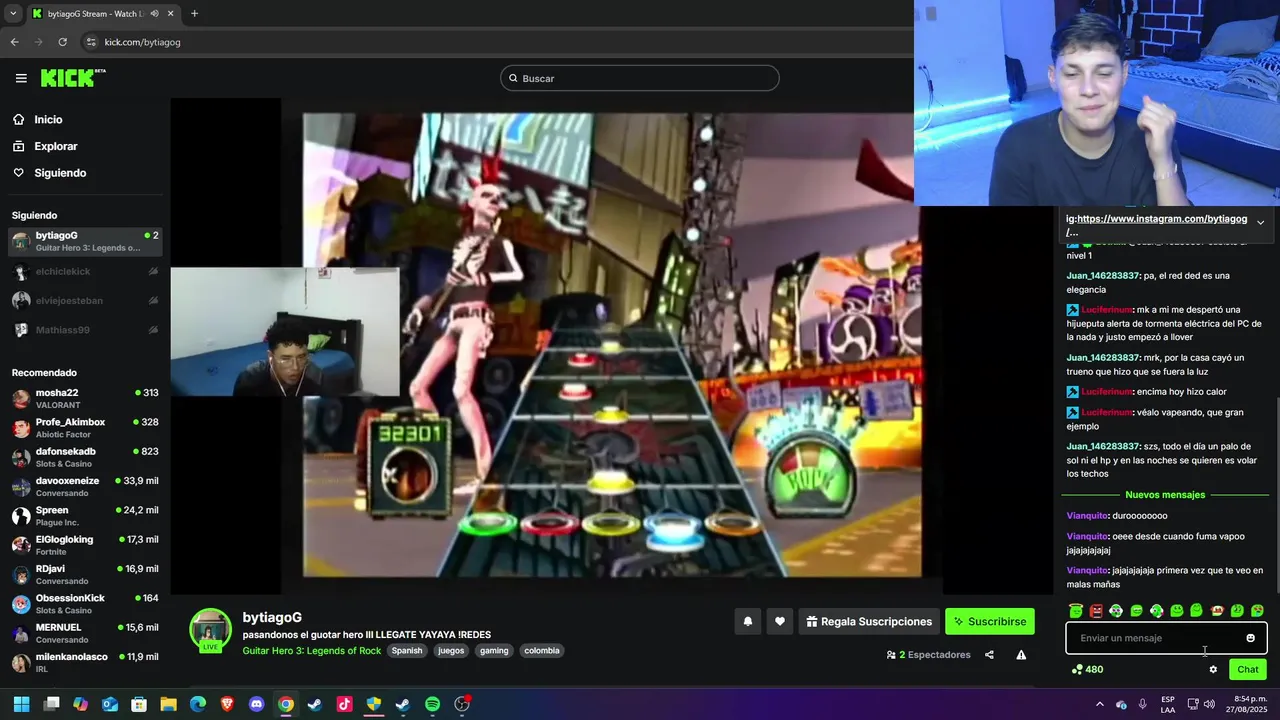This screenshot has height=720, width=1280.
Task: Open recommended channel Profe_Akimbox
Action: [85, 428]
